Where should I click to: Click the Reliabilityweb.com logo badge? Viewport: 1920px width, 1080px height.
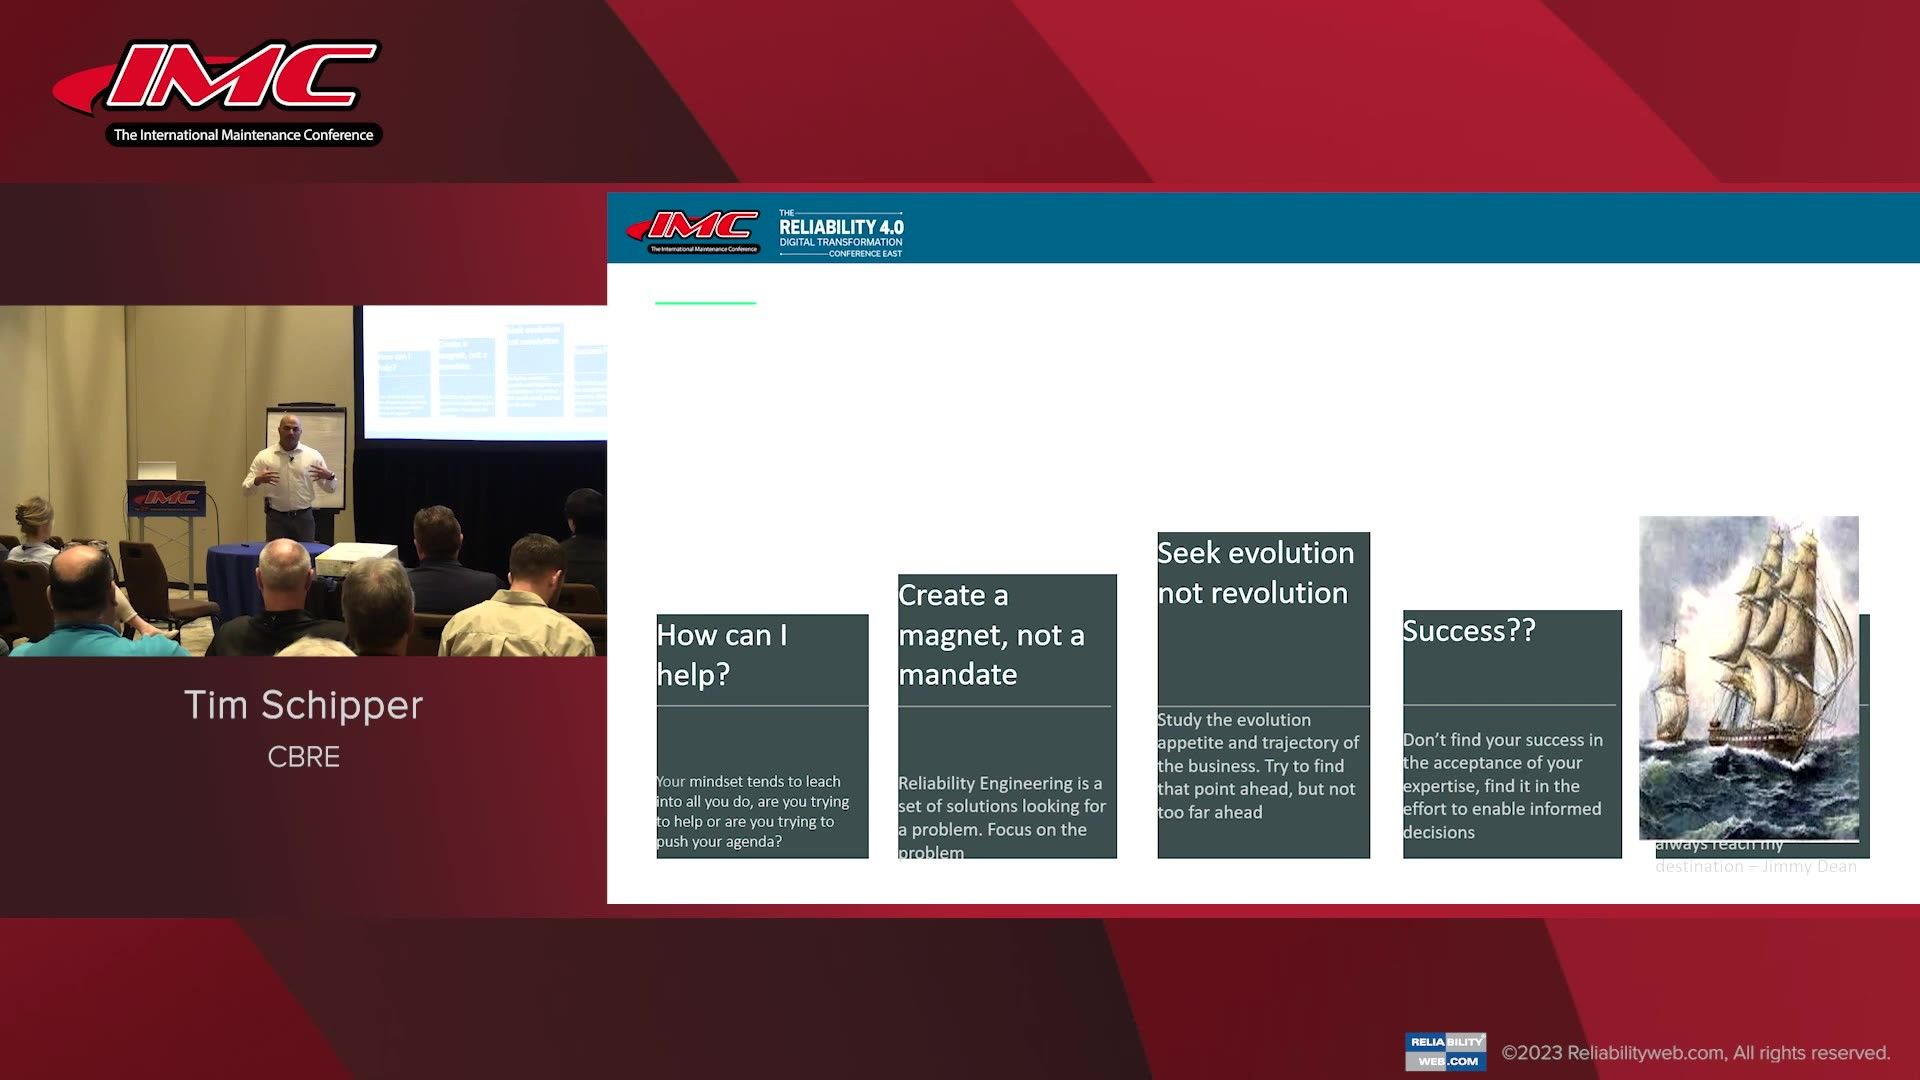coord(1445,1051)
